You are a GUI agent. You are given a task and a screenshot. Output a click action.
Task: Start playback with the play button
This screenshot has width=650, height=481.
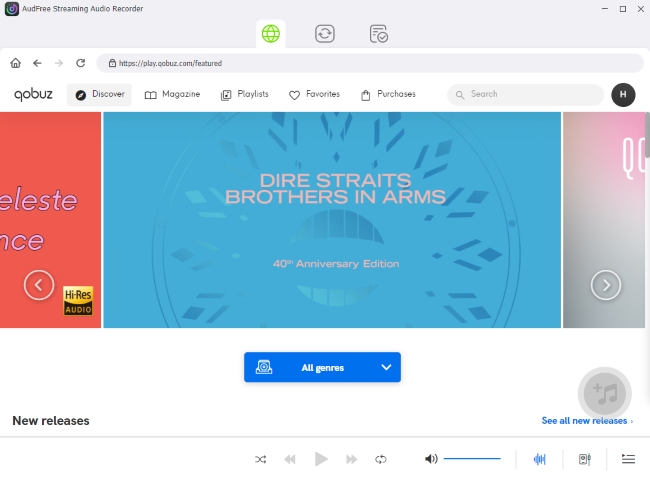point(321,459)
